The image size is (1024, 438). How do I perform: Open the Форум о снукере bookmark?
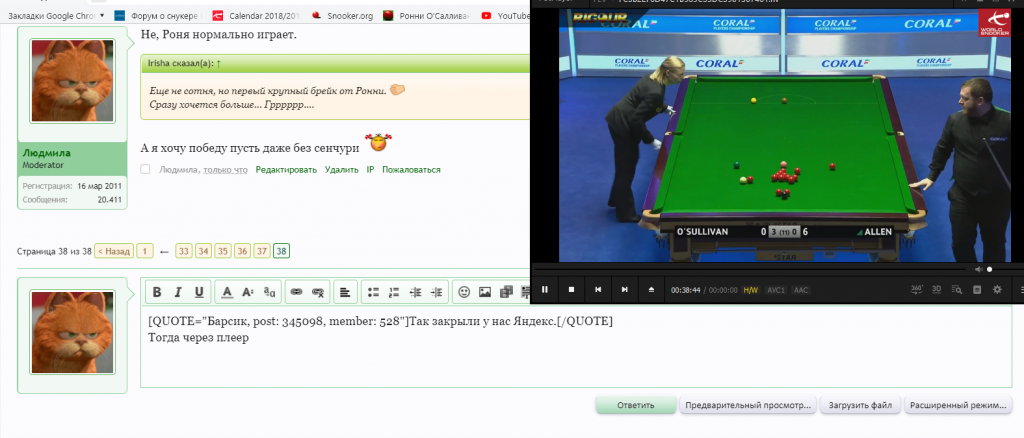coord(157,16)
